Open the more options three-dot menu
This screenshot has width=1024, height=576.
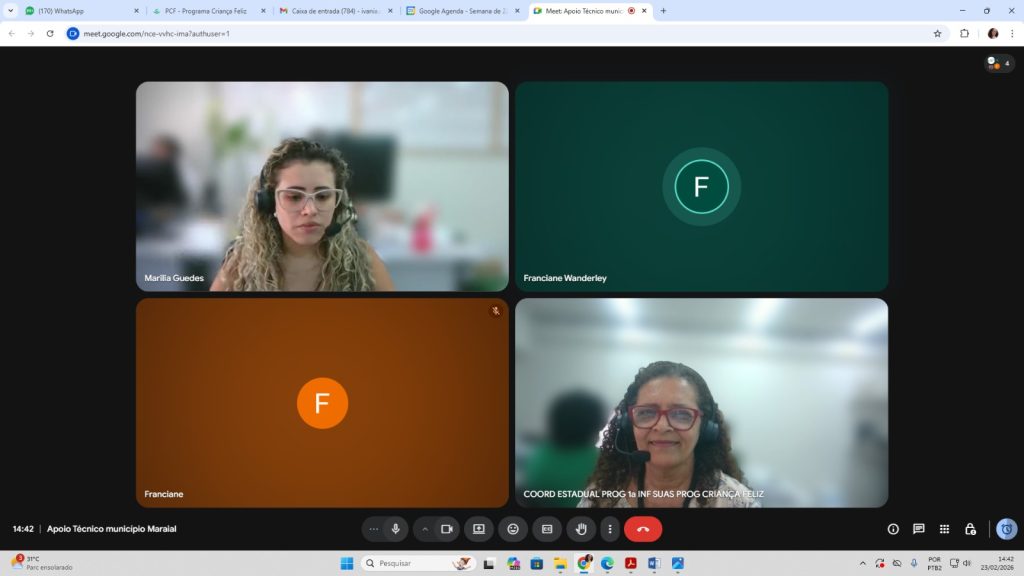pyautogui.click(x=609, y=529)
